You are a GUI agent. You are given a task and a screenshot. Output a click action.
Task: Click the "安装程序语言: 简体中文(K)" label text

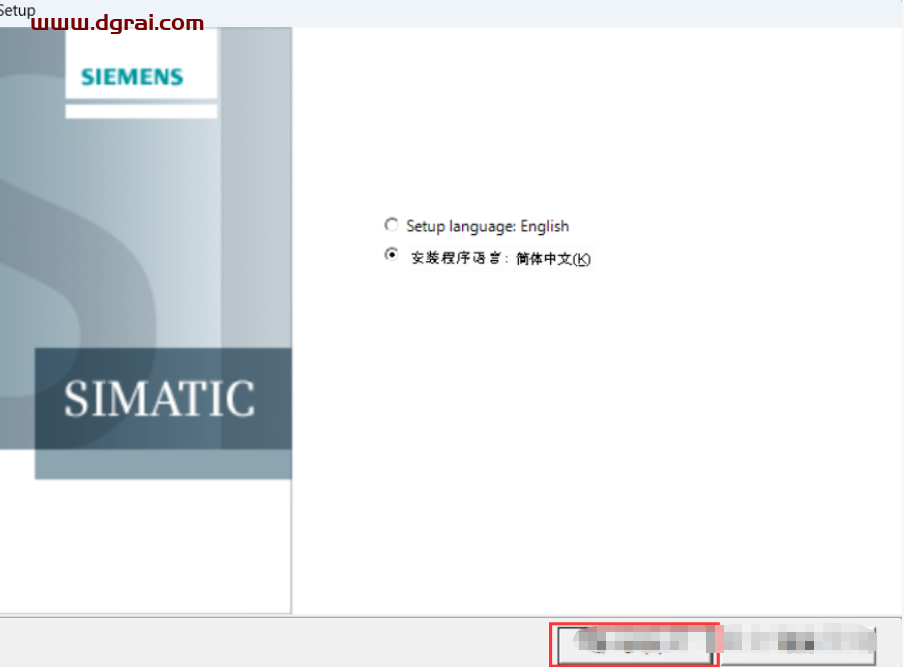pyautogui.click(x=500, y=258)
